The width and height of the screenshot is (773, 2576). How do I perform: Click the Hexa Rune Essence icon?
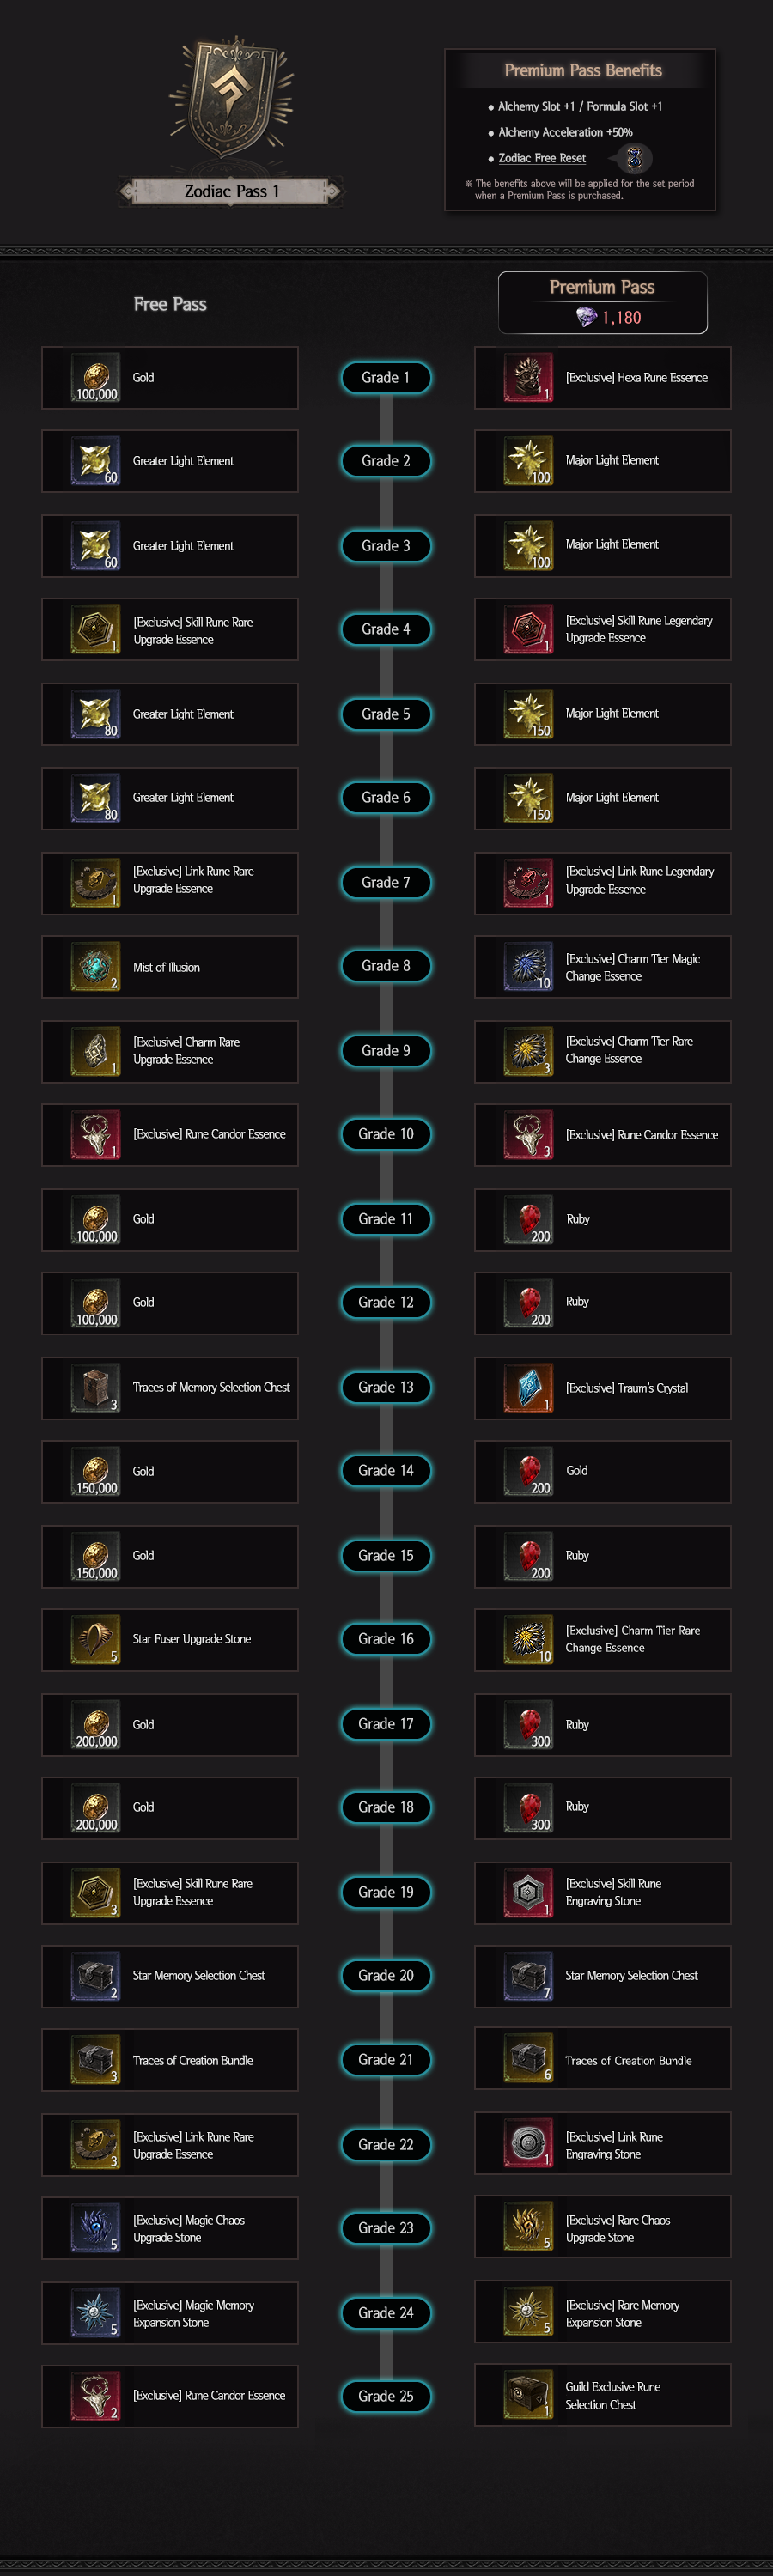point(528,378)
